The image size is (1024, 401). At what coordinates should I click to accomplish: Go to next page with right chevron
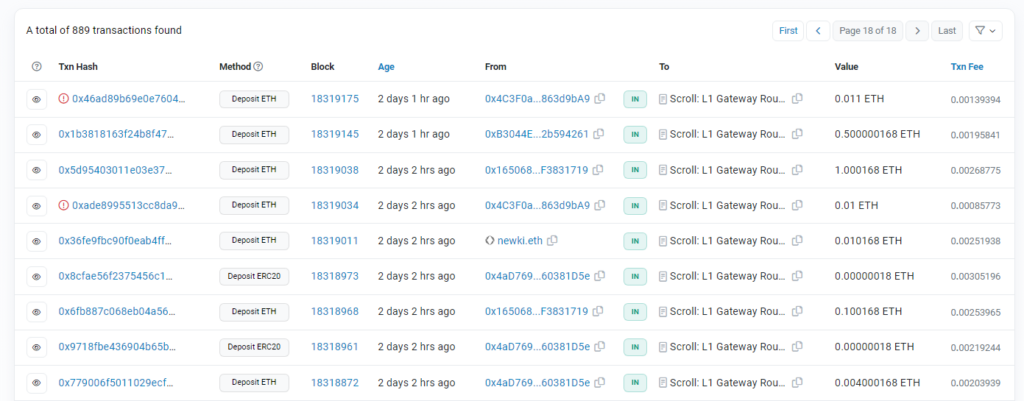click(918, 31)
